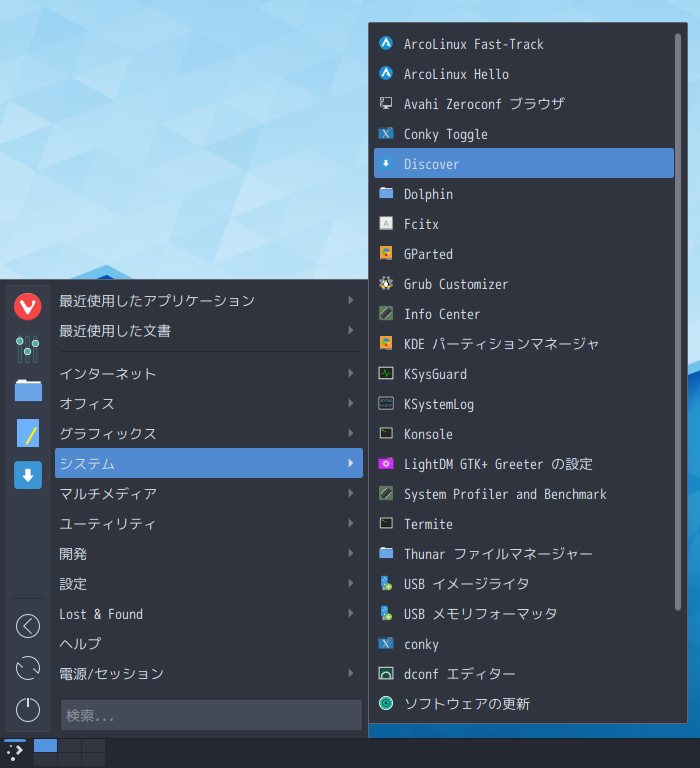Expand 開発 submenu arrow
700x768 pixels.
(351, 553)
